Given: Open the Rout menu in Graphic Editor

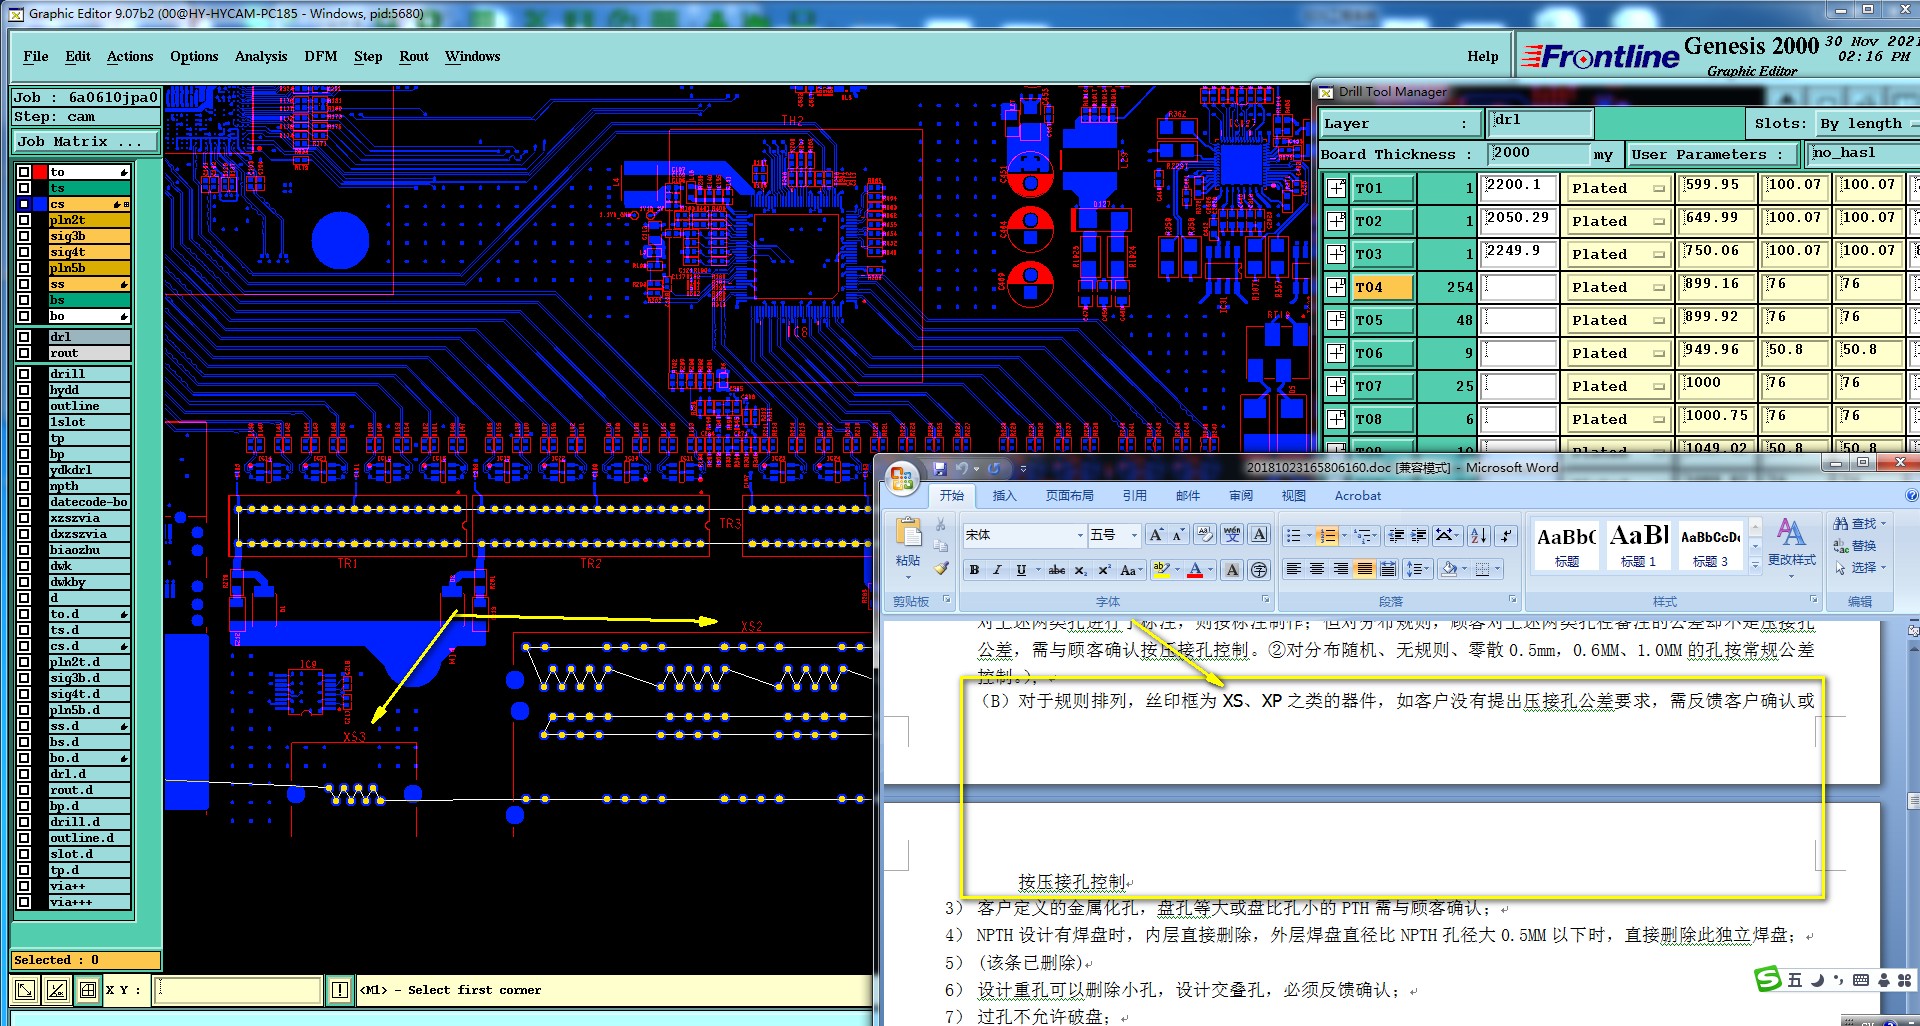Looking at the screenshot, I should pos(414,56).
